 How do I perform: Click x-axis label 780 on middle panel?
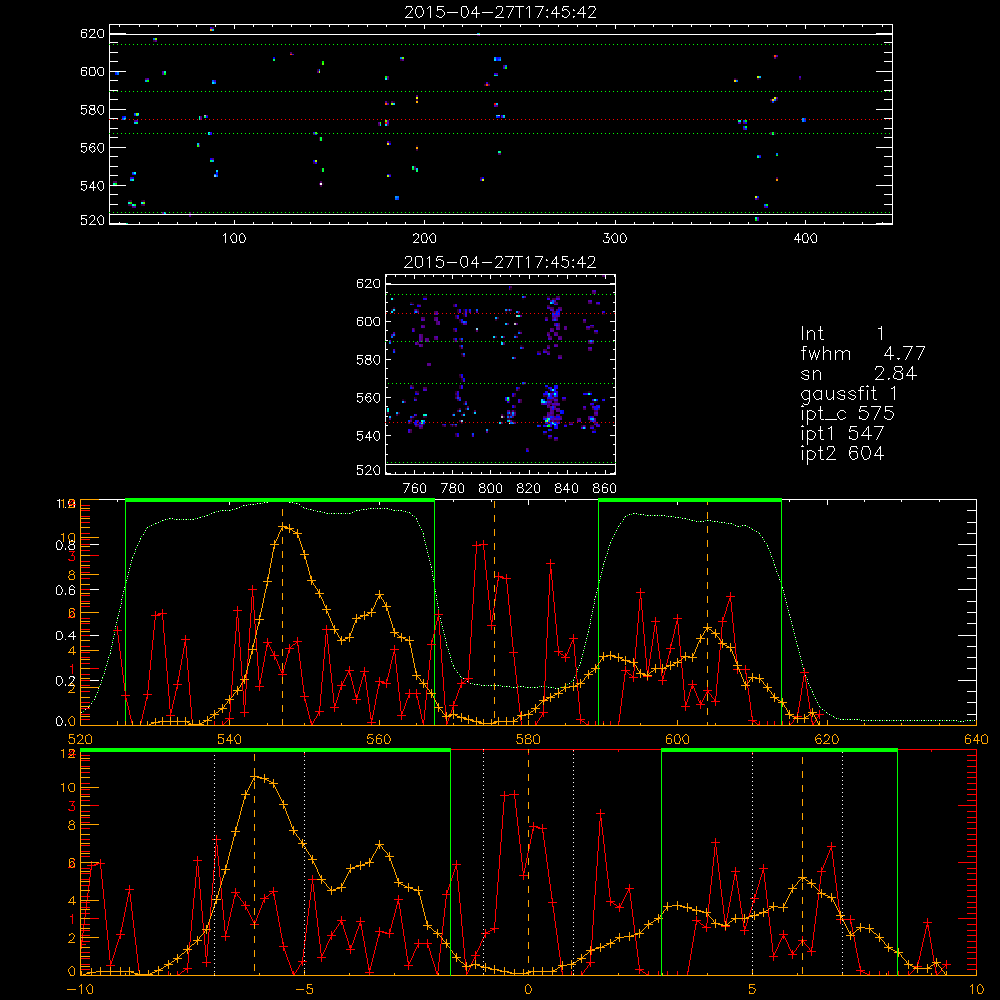point(453,489)
